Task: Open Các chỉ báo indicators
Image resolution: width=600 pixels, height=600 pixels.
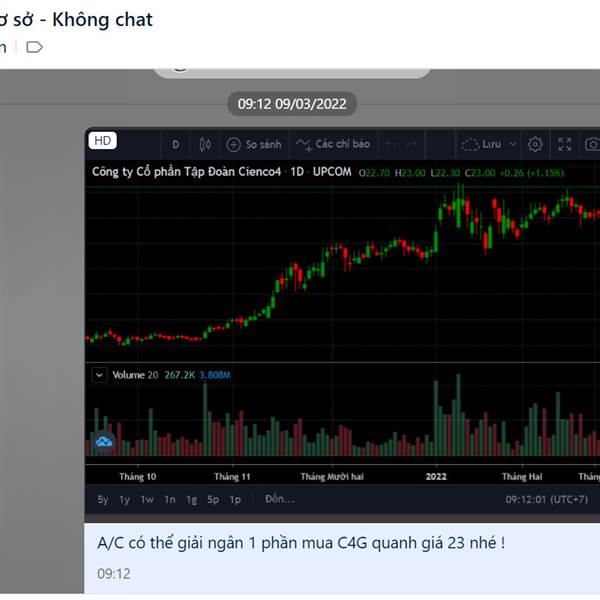Action: [x=334, y=144]
